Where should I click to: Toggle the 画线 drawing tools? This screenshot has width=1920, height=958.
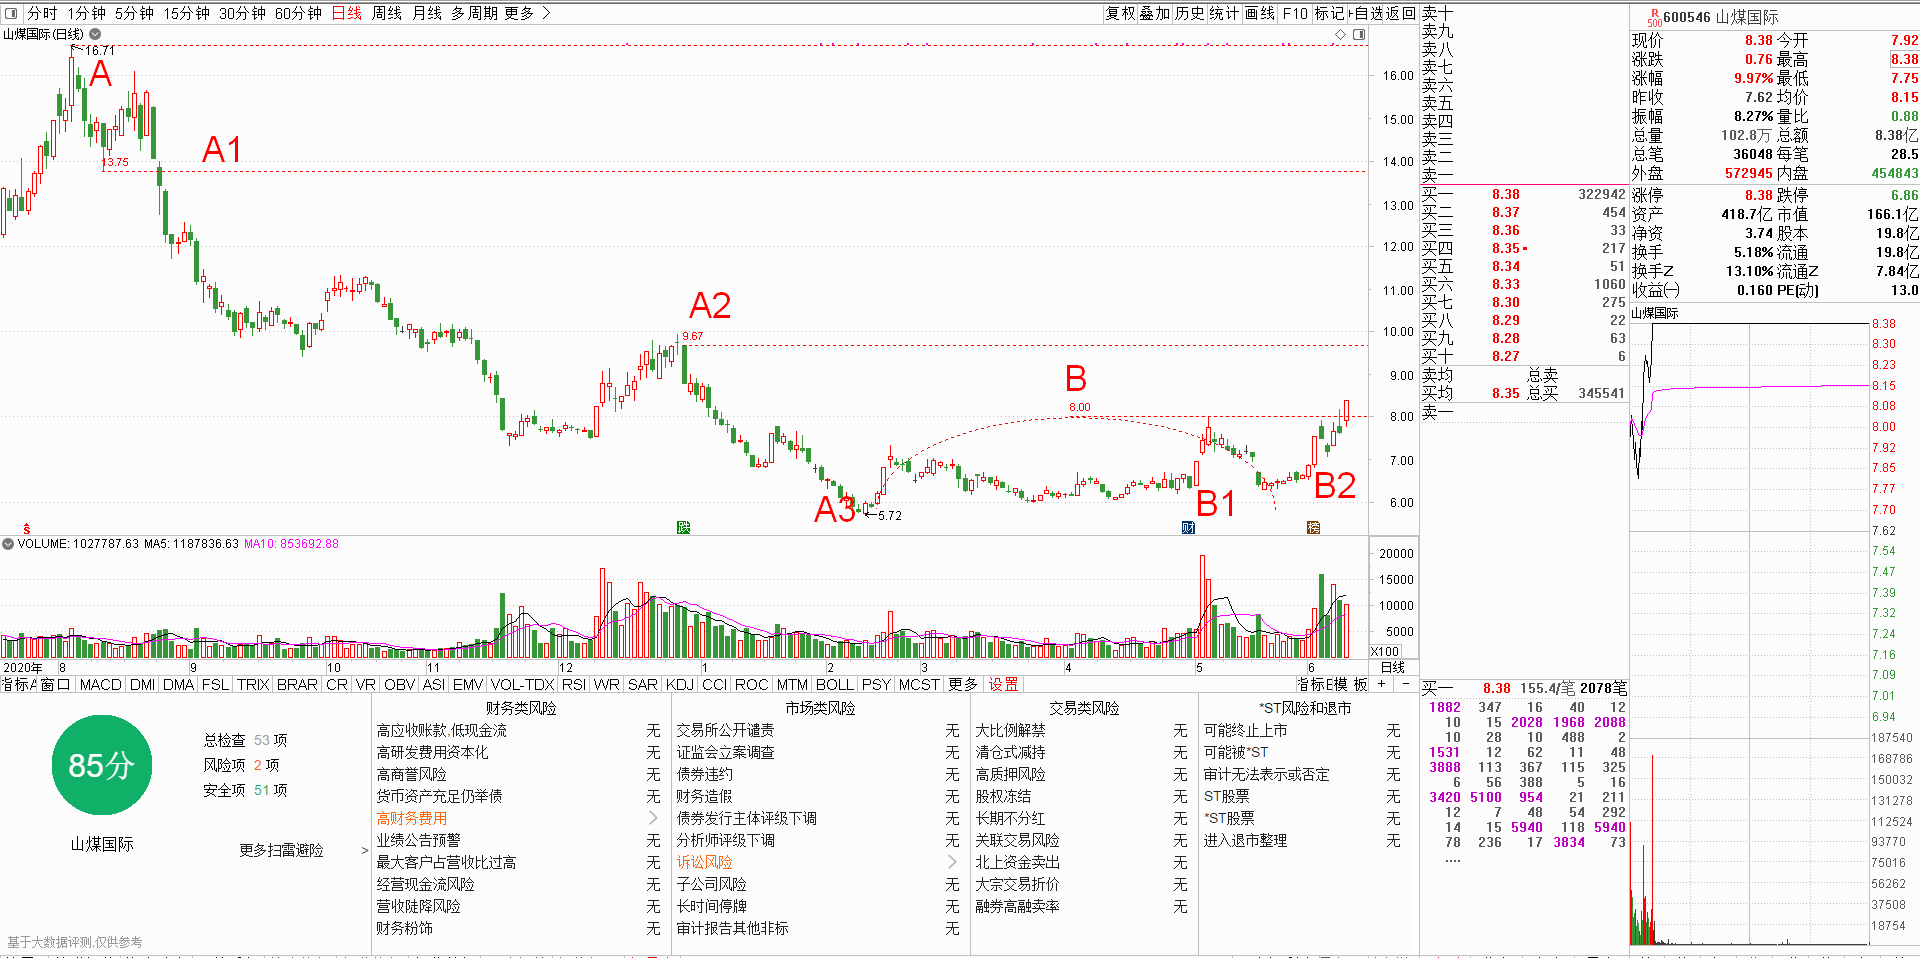click(1259, 13)
